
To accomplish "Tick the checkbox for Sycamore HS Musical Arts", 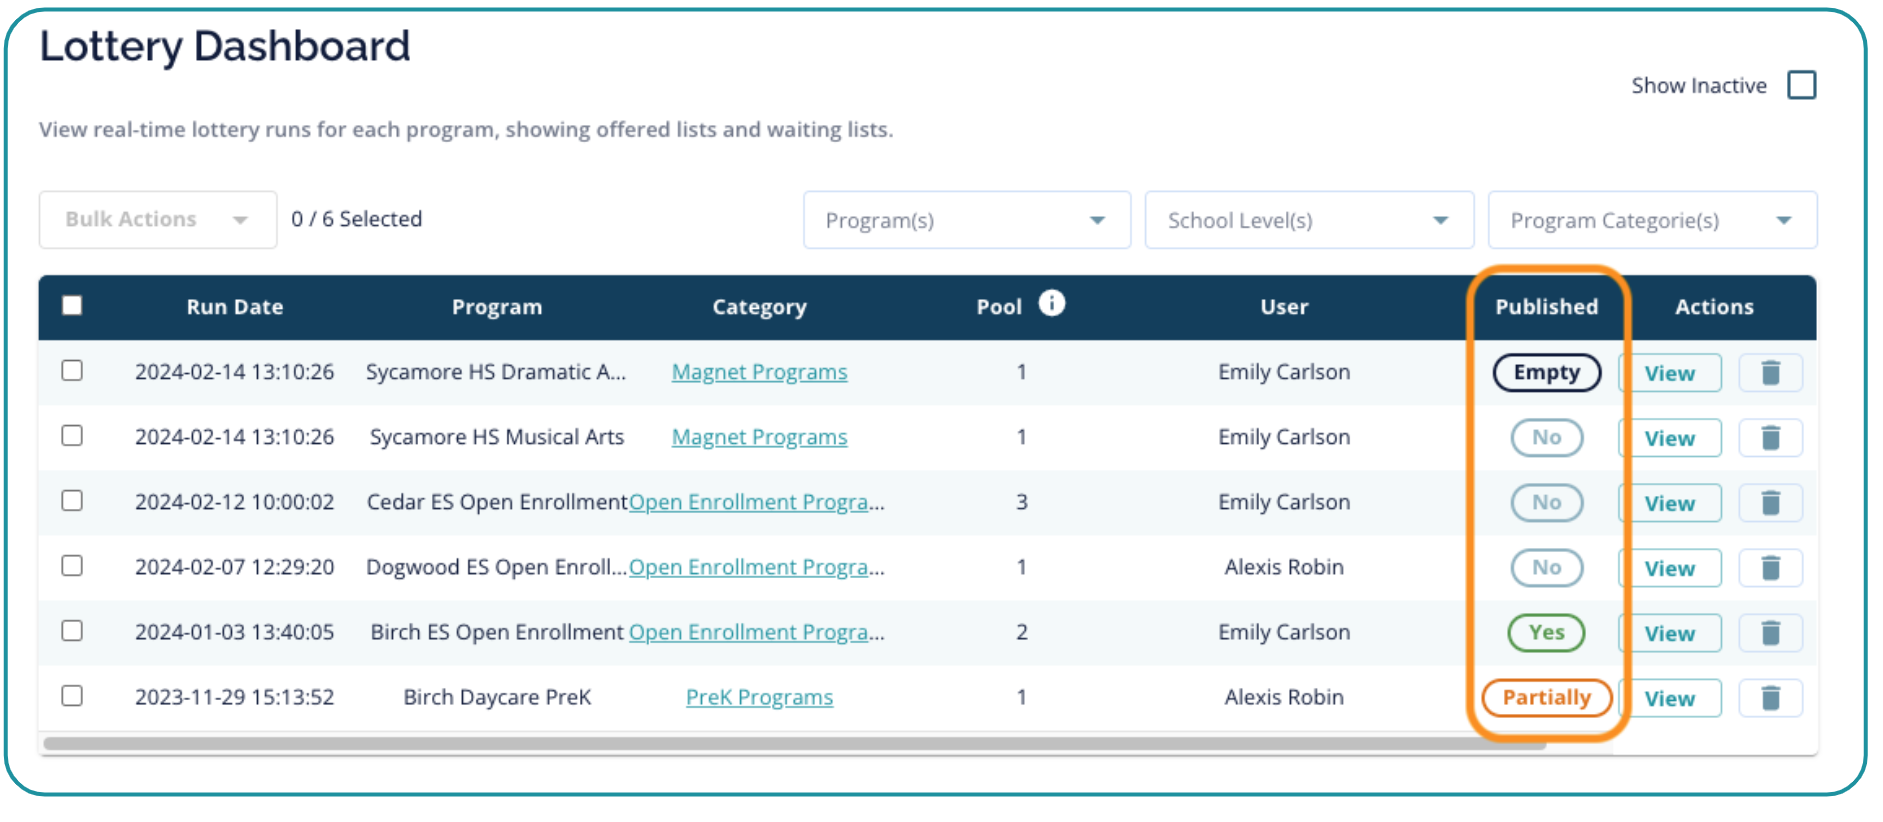I will click(x=72, y=436).
